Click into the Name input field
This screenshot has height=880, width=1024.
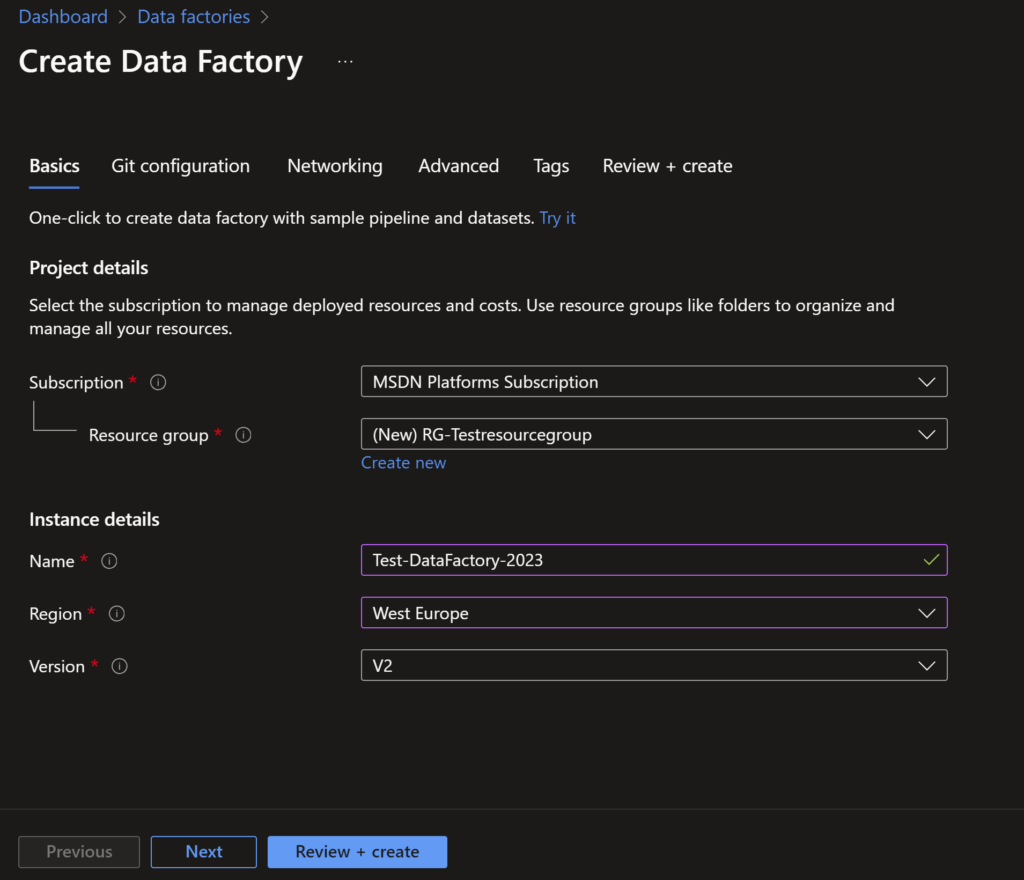654,560
